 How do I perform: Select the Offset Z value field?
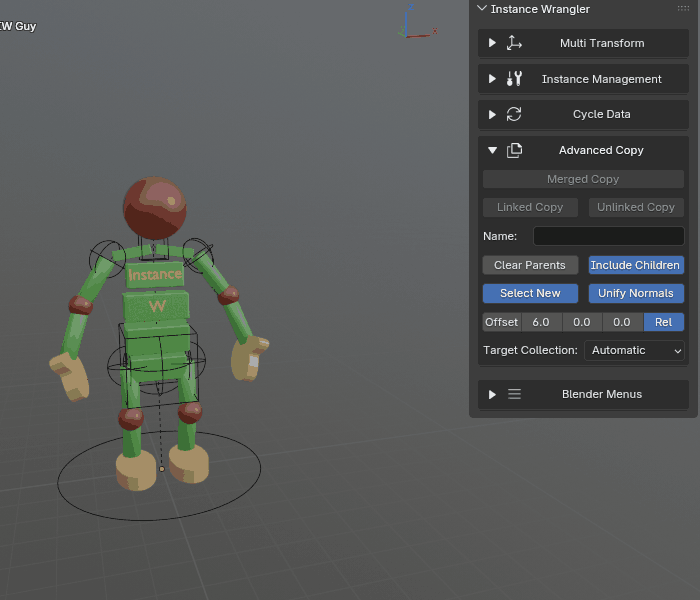click(623, 322)
